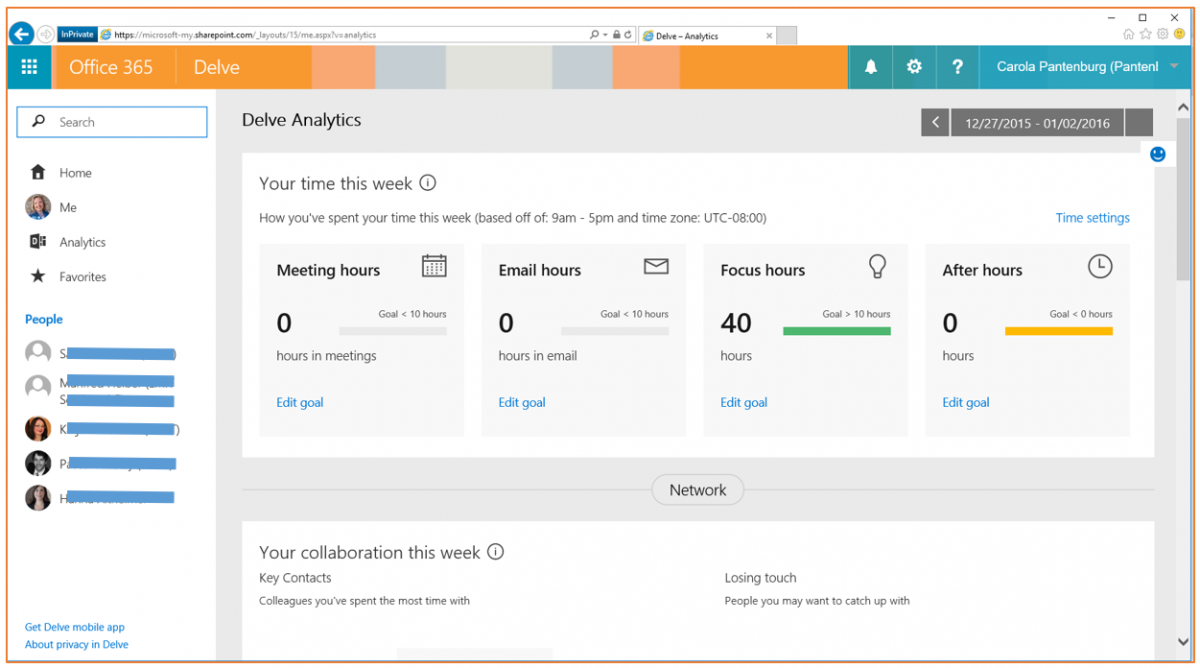Click the page scrollbar down arrow

1184,643
